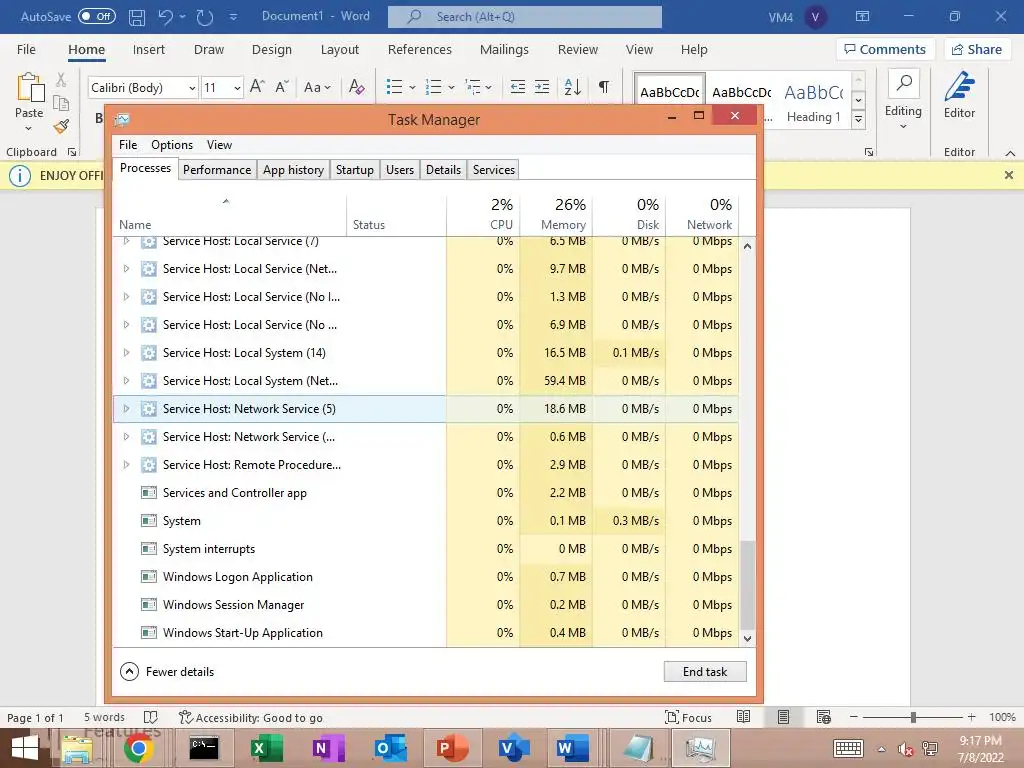Click the Sort A-Z icon
Screen dimensions: 1024x768
click(573, 87)
